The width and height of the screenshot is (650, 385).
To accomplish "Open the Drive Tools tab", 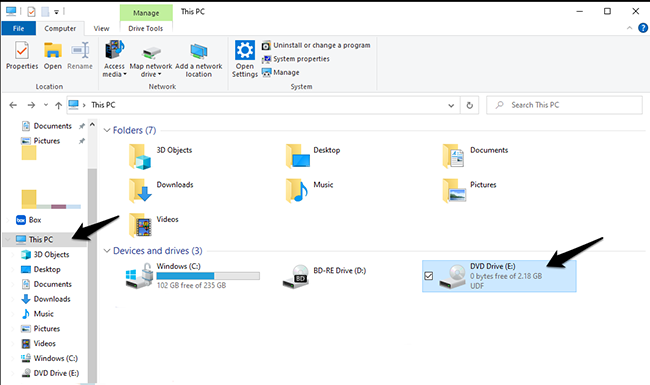I will pyautogui.click(x=146, y=28).
